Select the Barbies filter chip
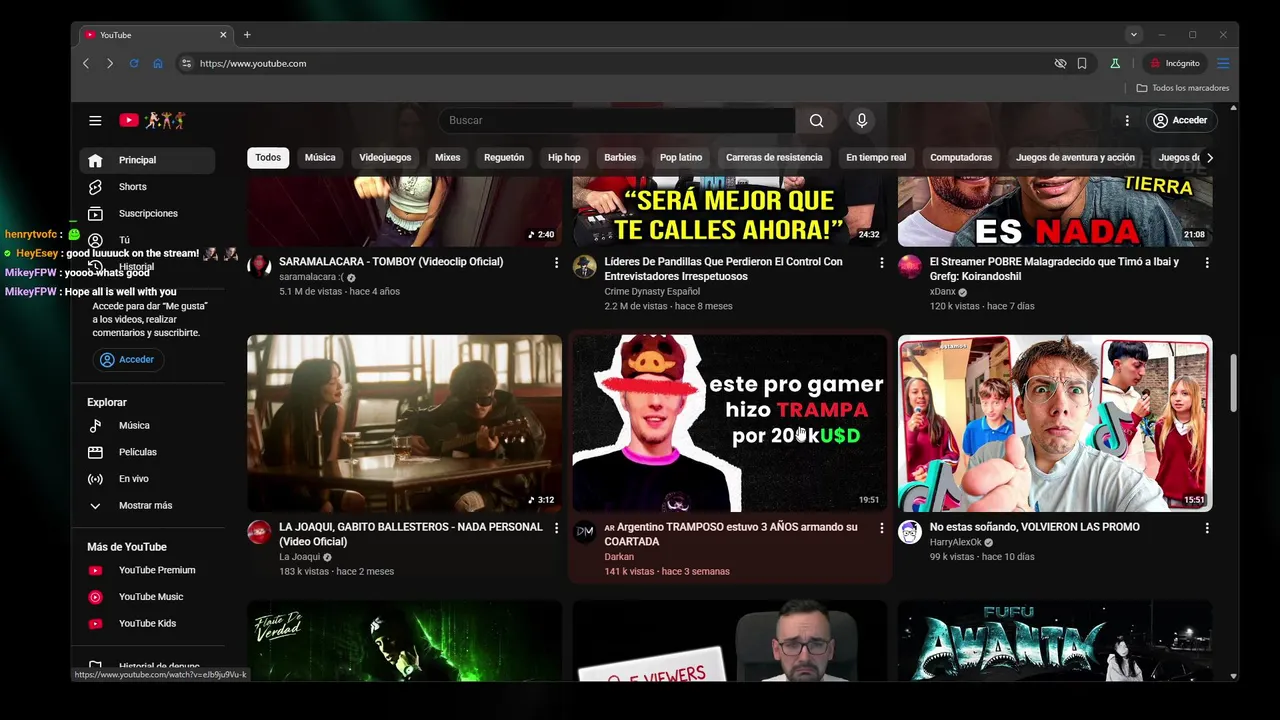Screen dimensions: 1280x720 (620, 157)
